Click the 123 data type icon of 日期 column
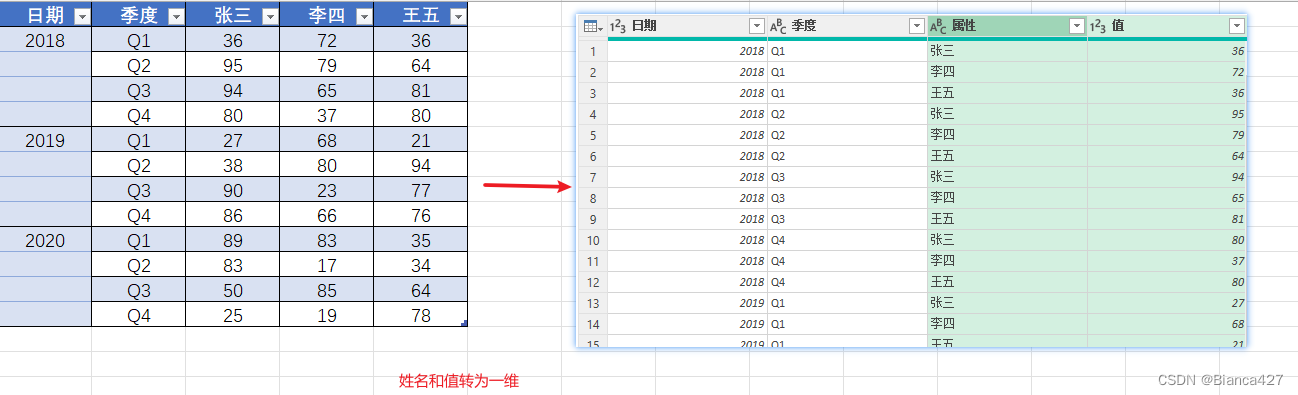The image size is (1298, 395). coord(617,26)
